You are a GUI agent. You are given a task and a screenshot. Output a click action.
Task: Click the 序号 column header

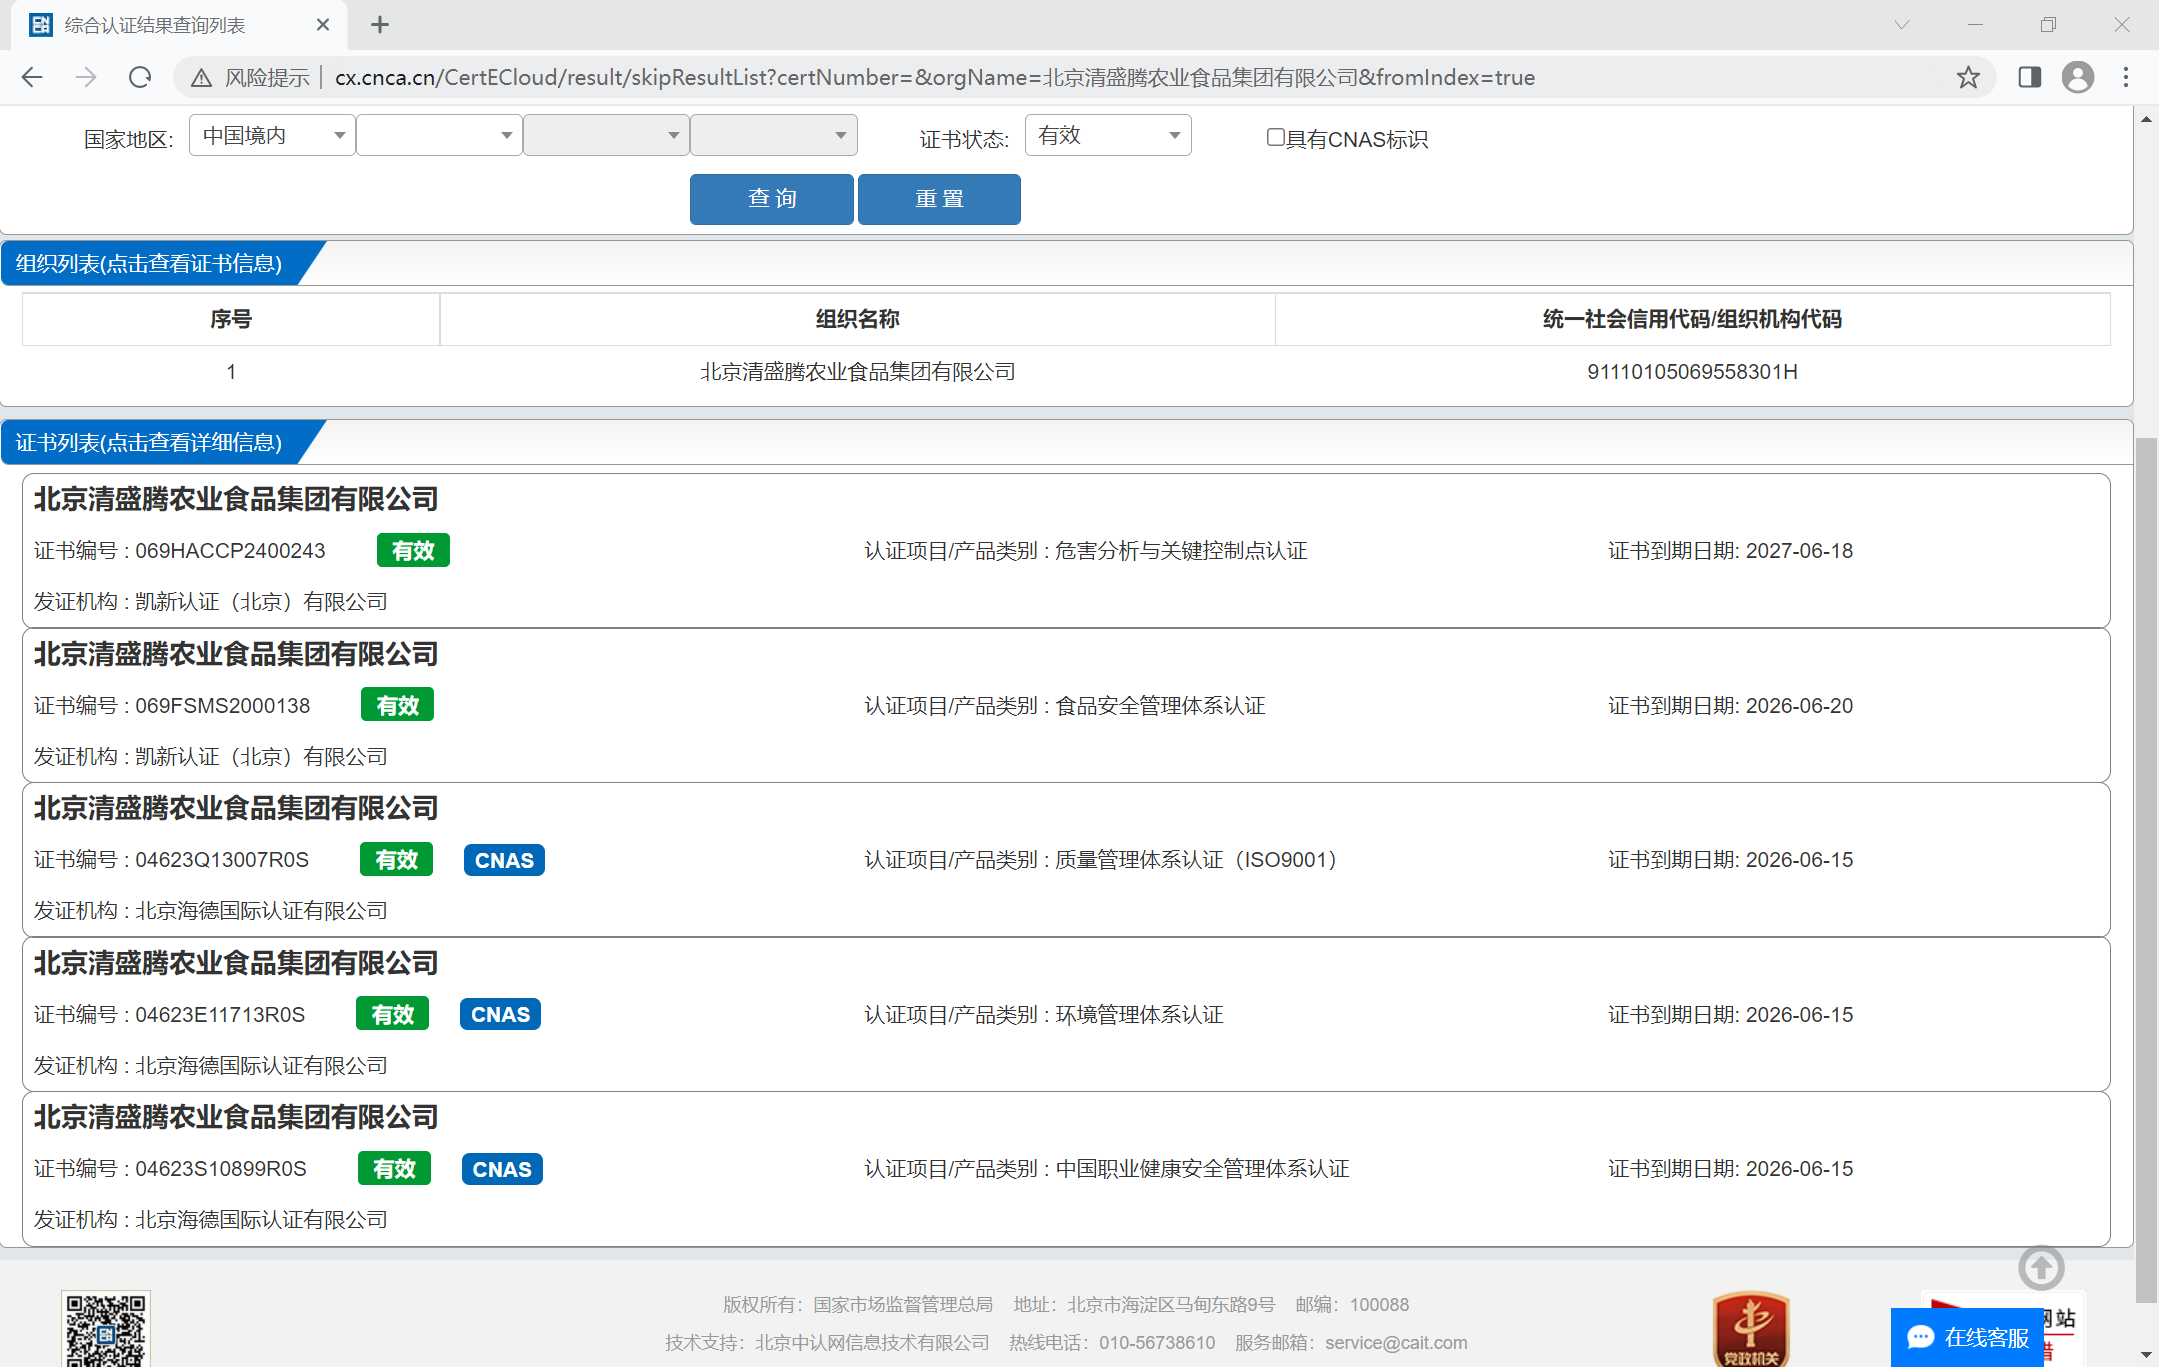click(231, 319)
